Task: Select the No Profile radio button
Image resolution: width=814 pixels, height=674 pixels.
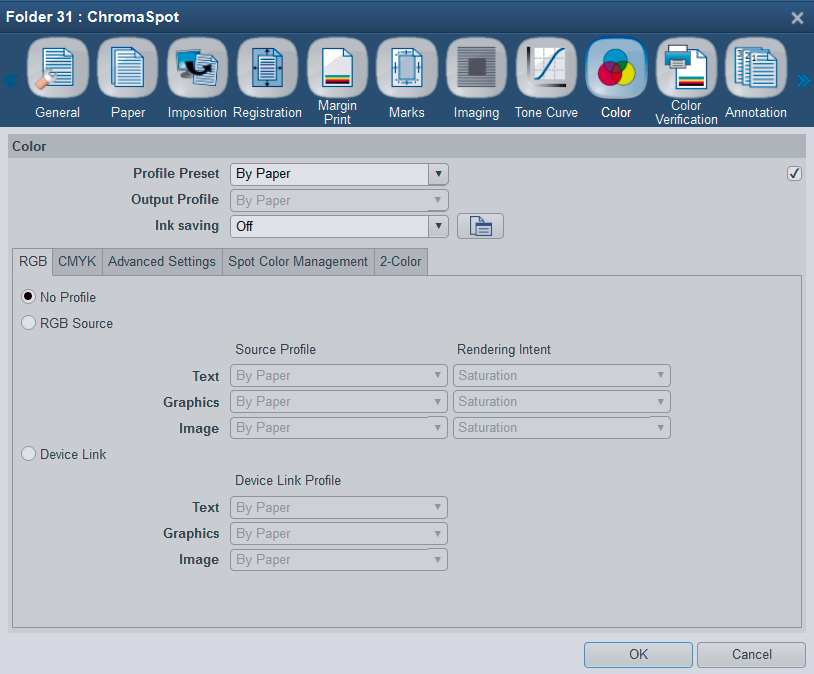Action: [x=28, y=296]
